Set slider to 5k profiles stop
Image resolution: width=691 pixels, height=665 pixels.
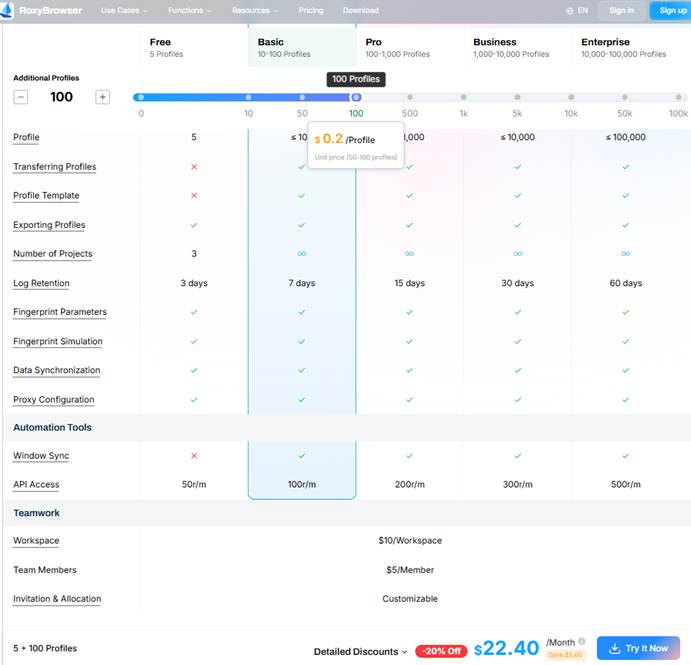(x=517, y=97)
